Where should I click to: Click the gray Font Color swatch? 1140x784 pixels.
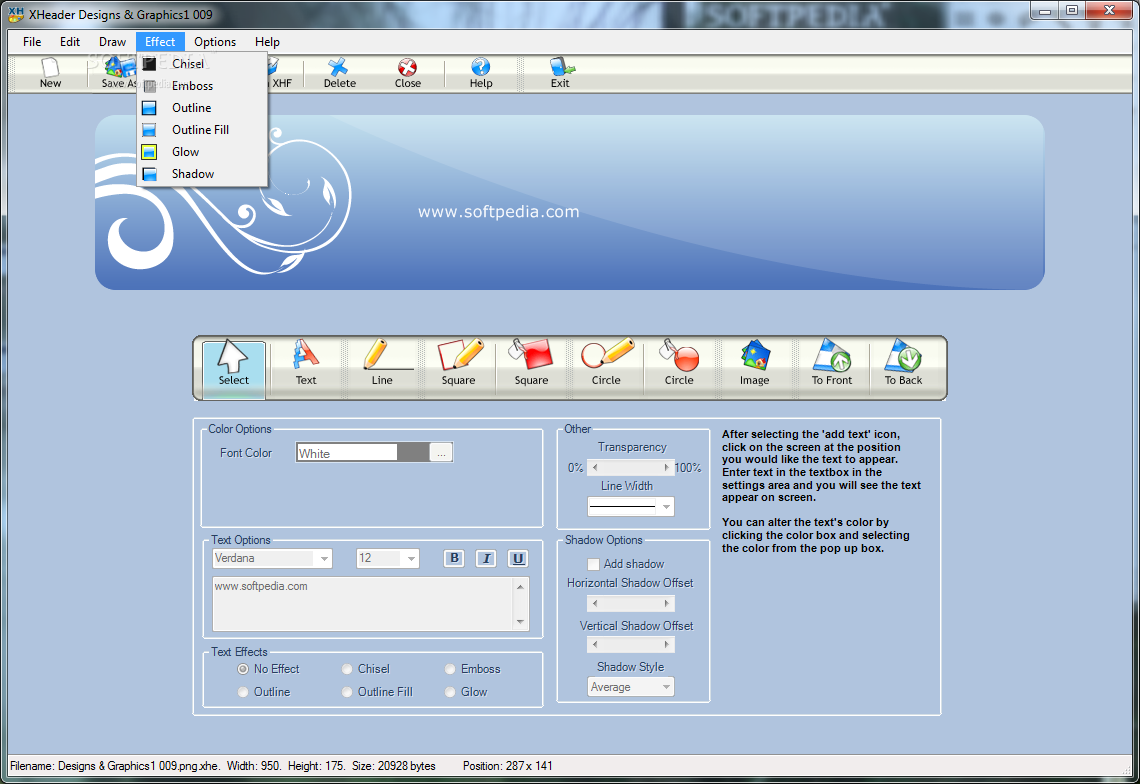pos(413,453)
